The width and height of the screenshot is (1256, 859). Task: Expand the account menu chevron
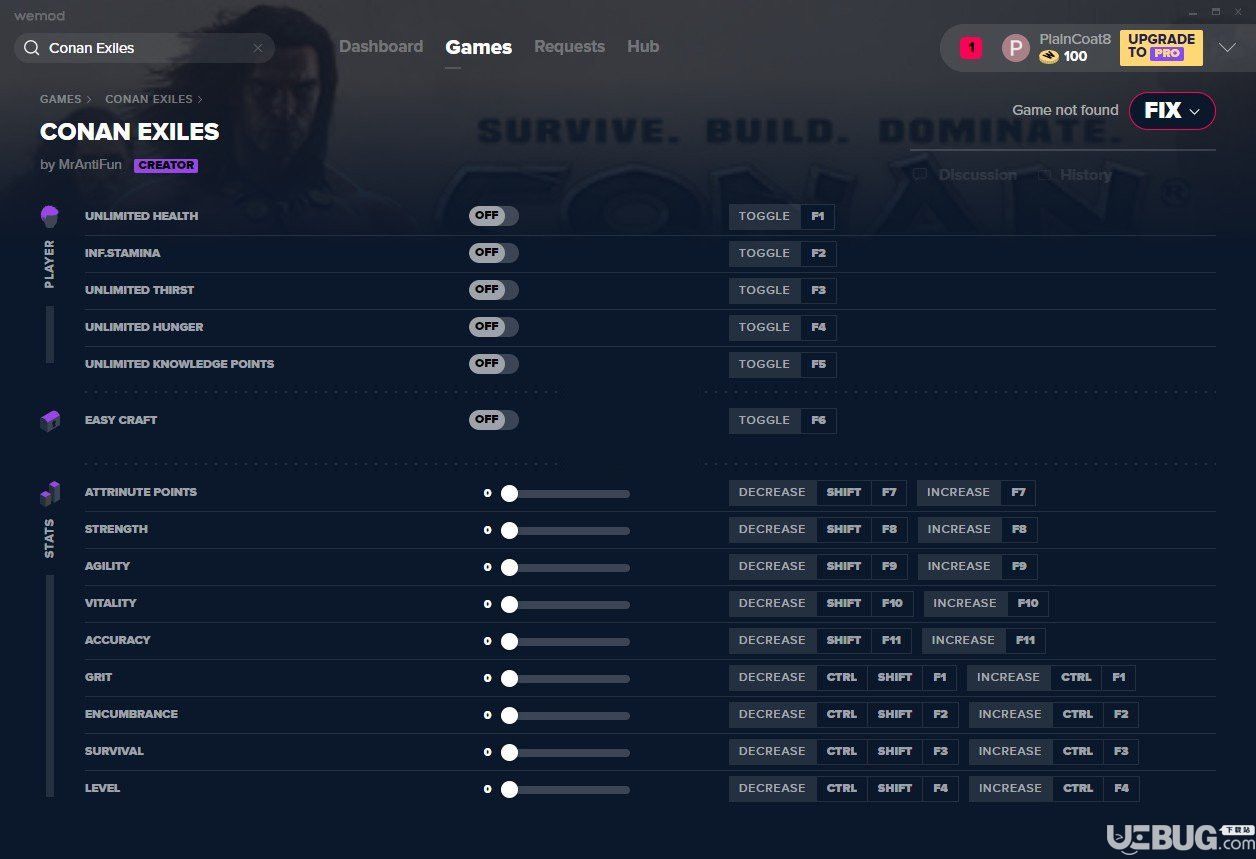tap(1228, 48)
